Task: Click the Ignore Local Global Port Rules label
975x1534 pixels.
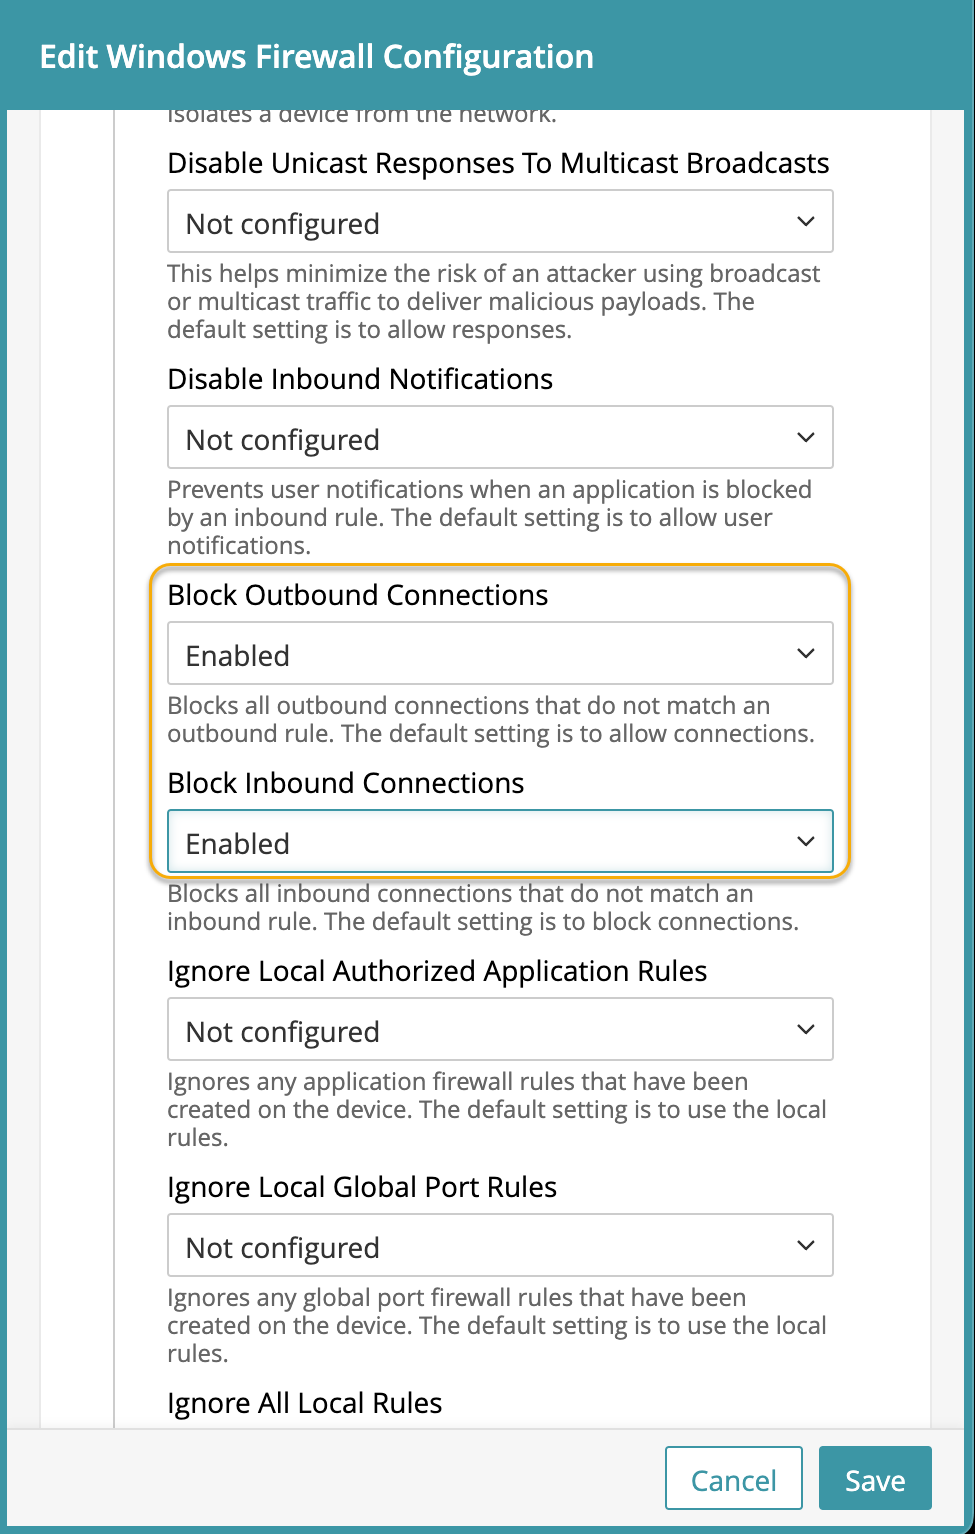Action: pos(362,1188)
